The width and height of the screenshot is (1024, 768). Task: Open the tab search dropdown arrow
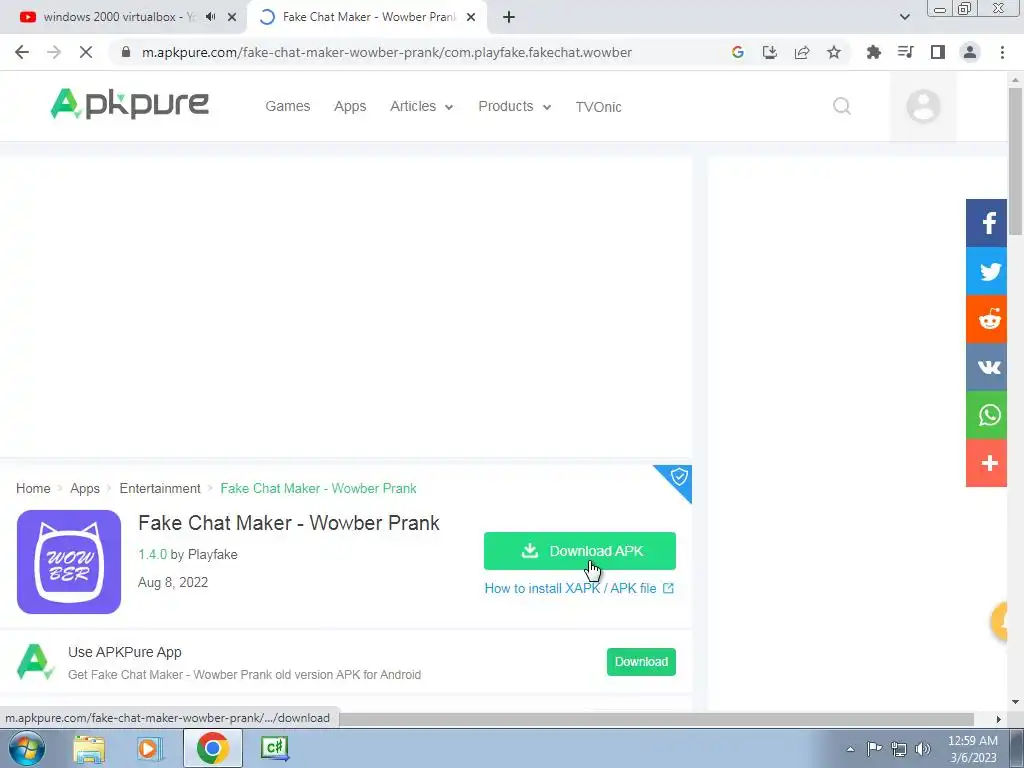pyautogui.click(x=904, y=17)
